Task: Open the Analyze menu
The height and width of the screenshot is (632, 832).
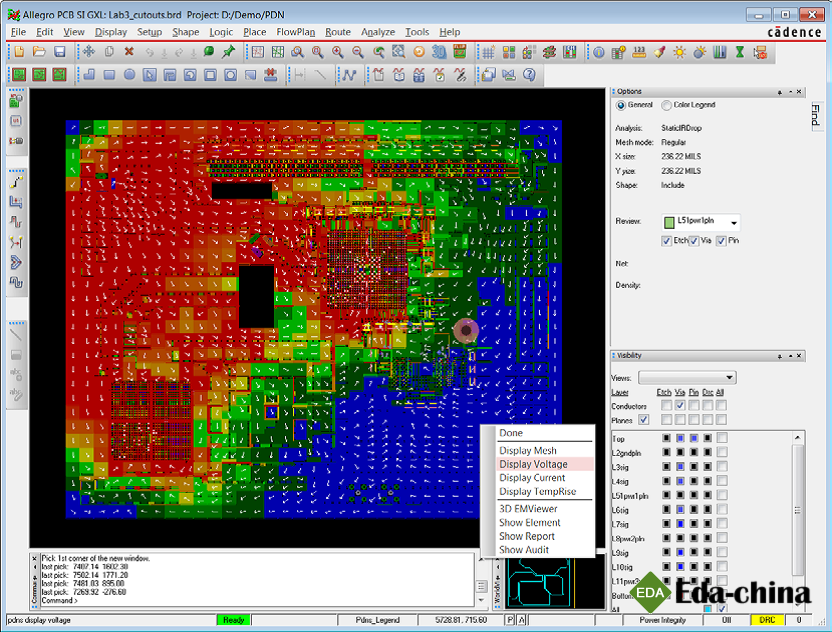Action: 378,32
